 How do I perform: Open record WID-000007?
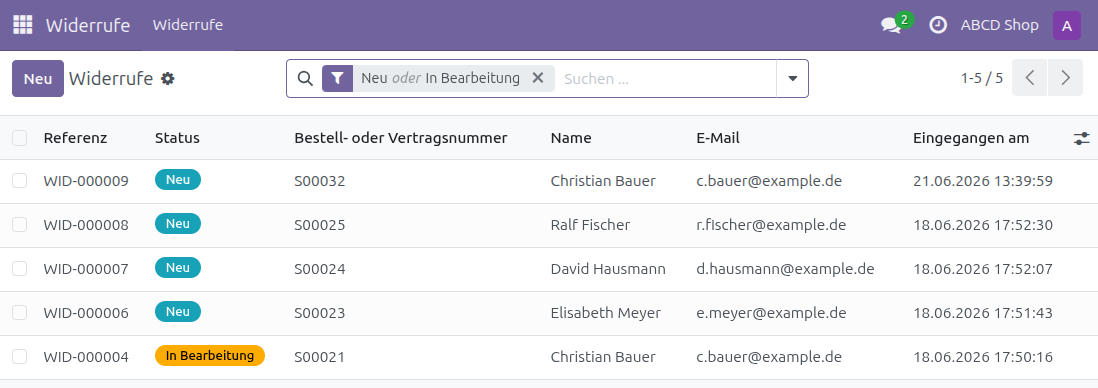pos(86,269)
